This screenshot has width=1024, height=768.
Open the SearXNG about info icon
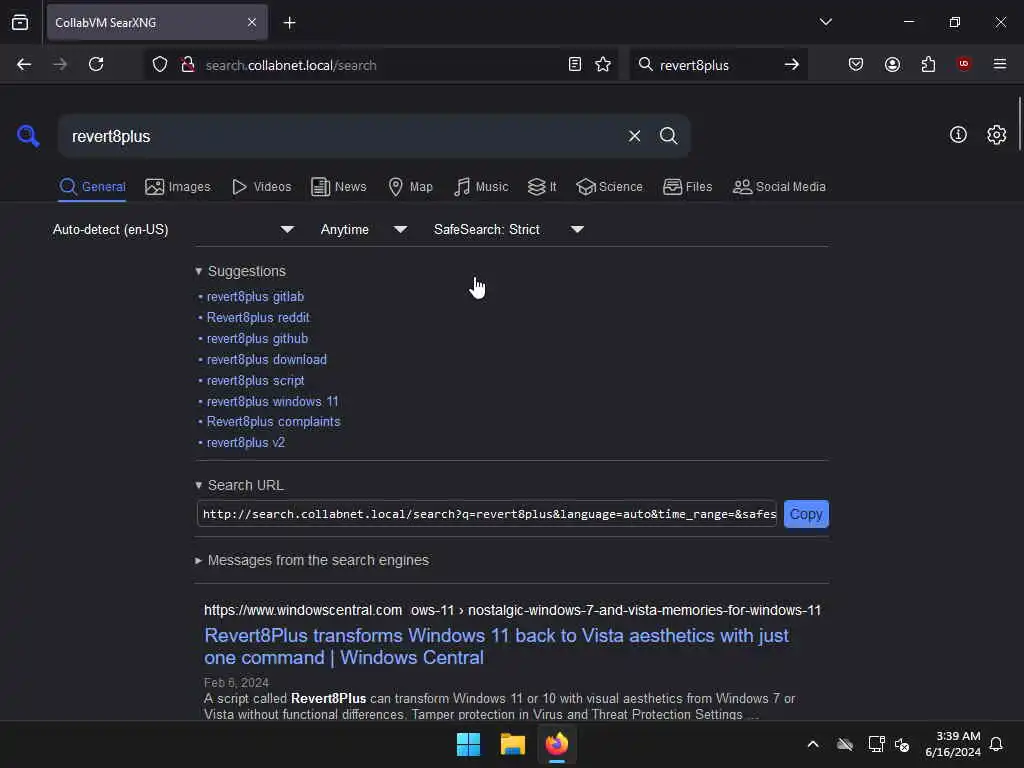958,135
